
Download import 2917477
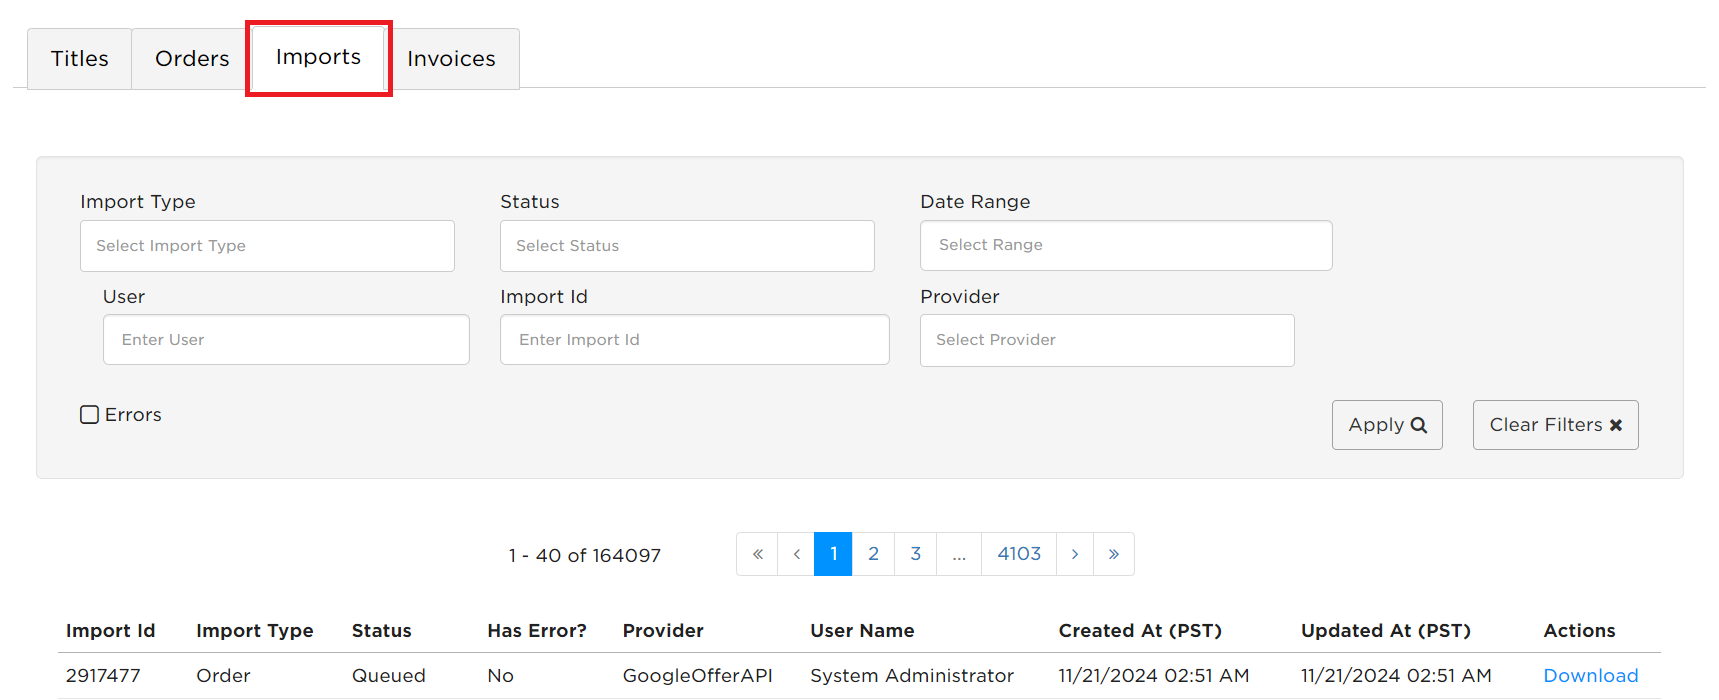coord(1590,676)
